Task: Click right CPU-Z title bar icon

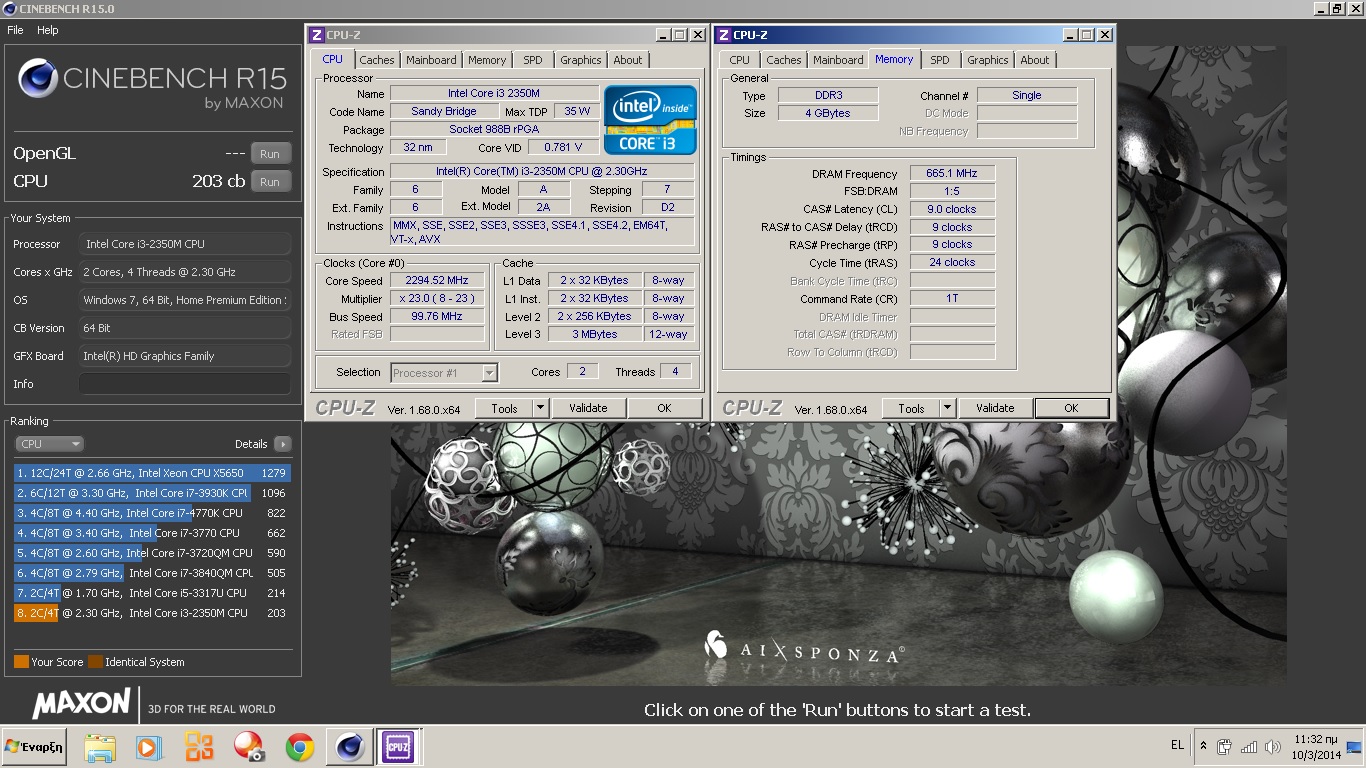Action: (724, 35)
